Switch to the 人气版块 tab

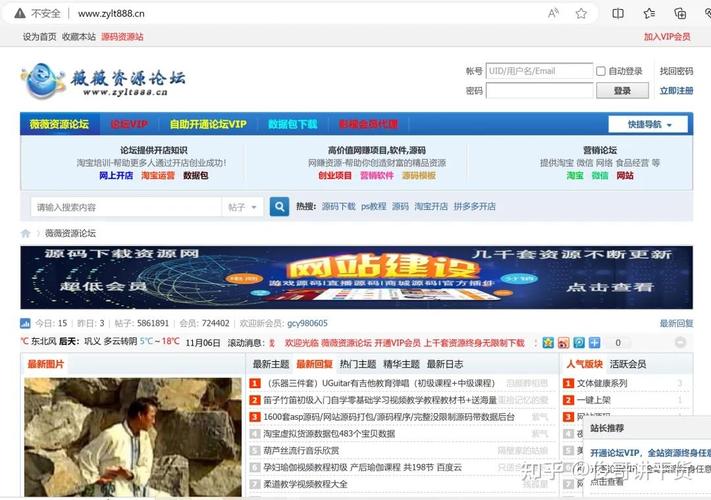click(x=584, y=364)
